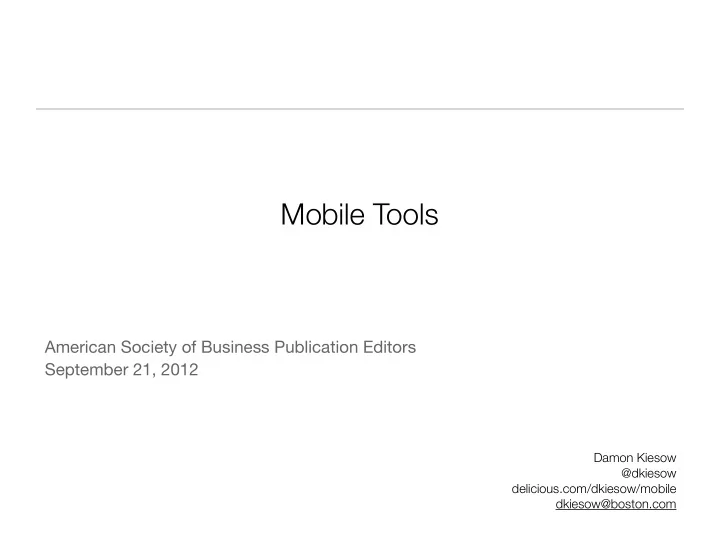Click delicious.com/dkiesow/mobile URL text

[x=594, y=489]
